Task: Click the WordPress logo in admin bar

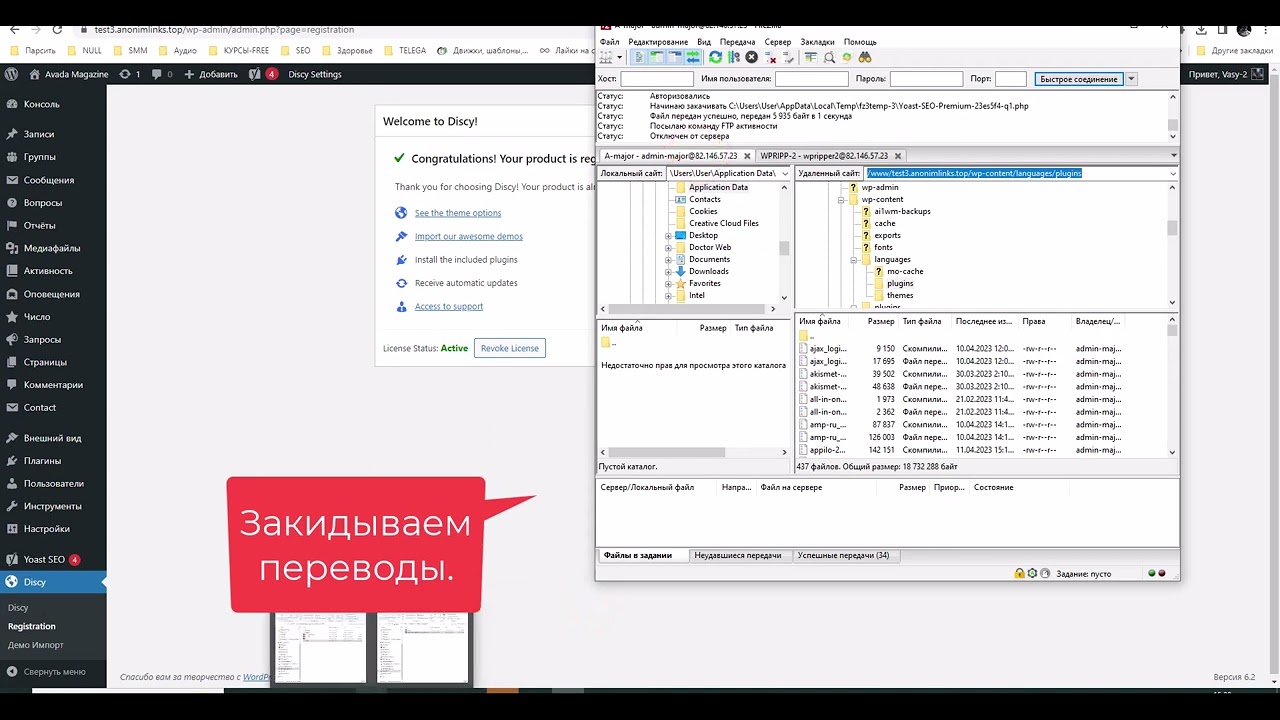Action: pyautogui.click(x=11, y=74)
